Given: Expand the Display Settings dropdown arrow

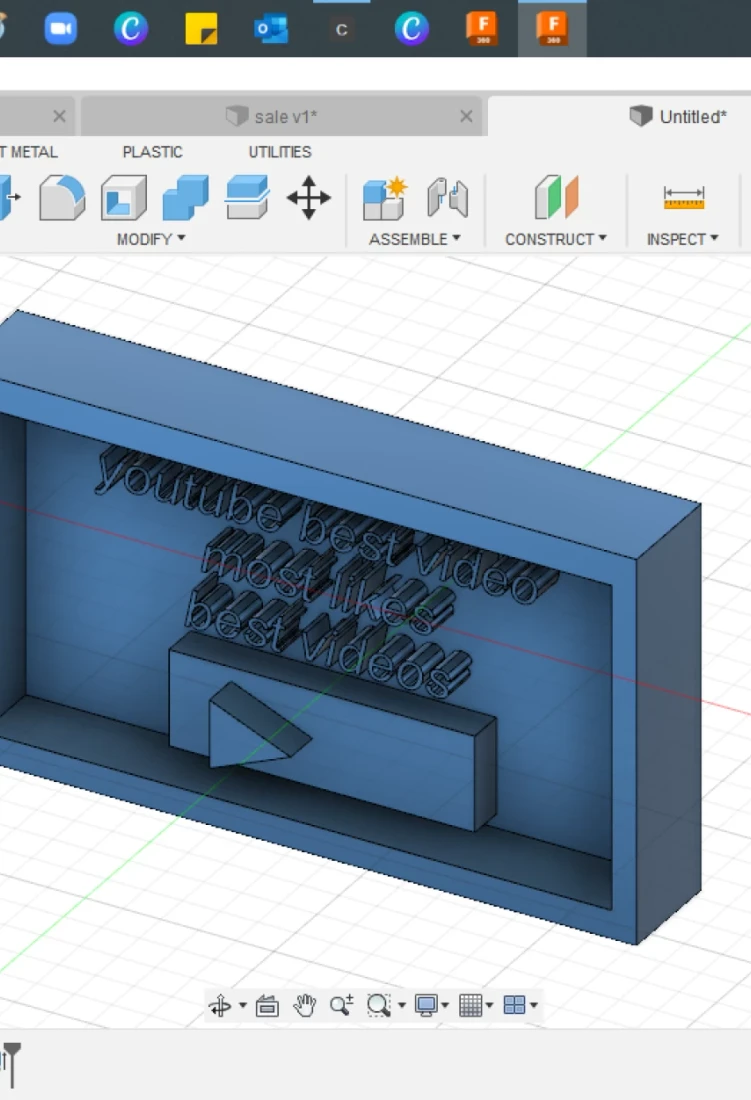Looking at the screenshot, I should tap(445, 1005).
